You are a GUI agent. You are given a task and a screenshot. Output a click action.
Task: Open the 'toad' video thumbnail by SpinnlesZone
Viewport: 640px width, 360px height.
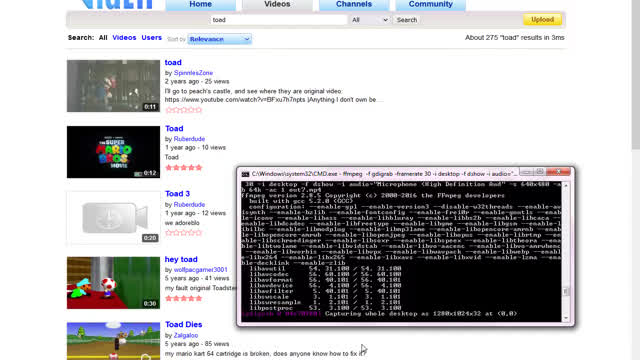[x=113, y=86]
